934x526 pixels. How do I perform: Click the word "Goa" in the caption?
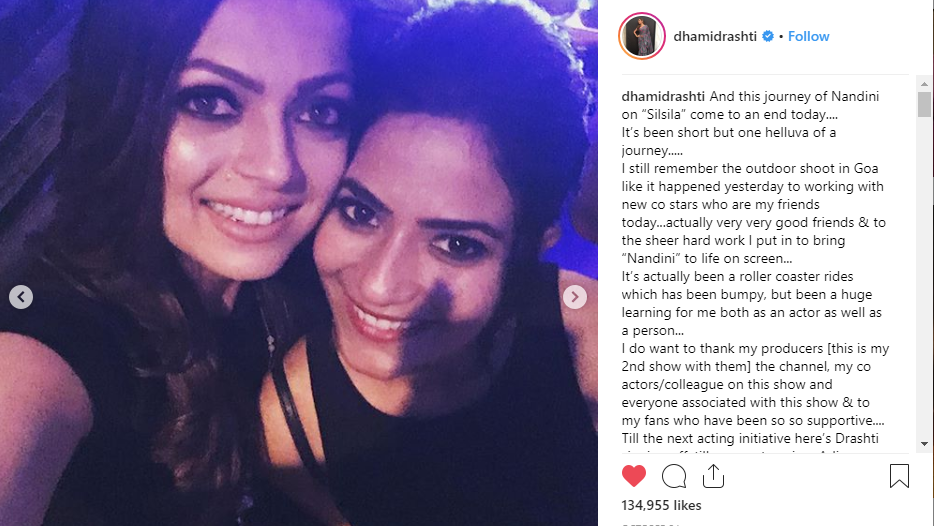[x=866, y=169]
